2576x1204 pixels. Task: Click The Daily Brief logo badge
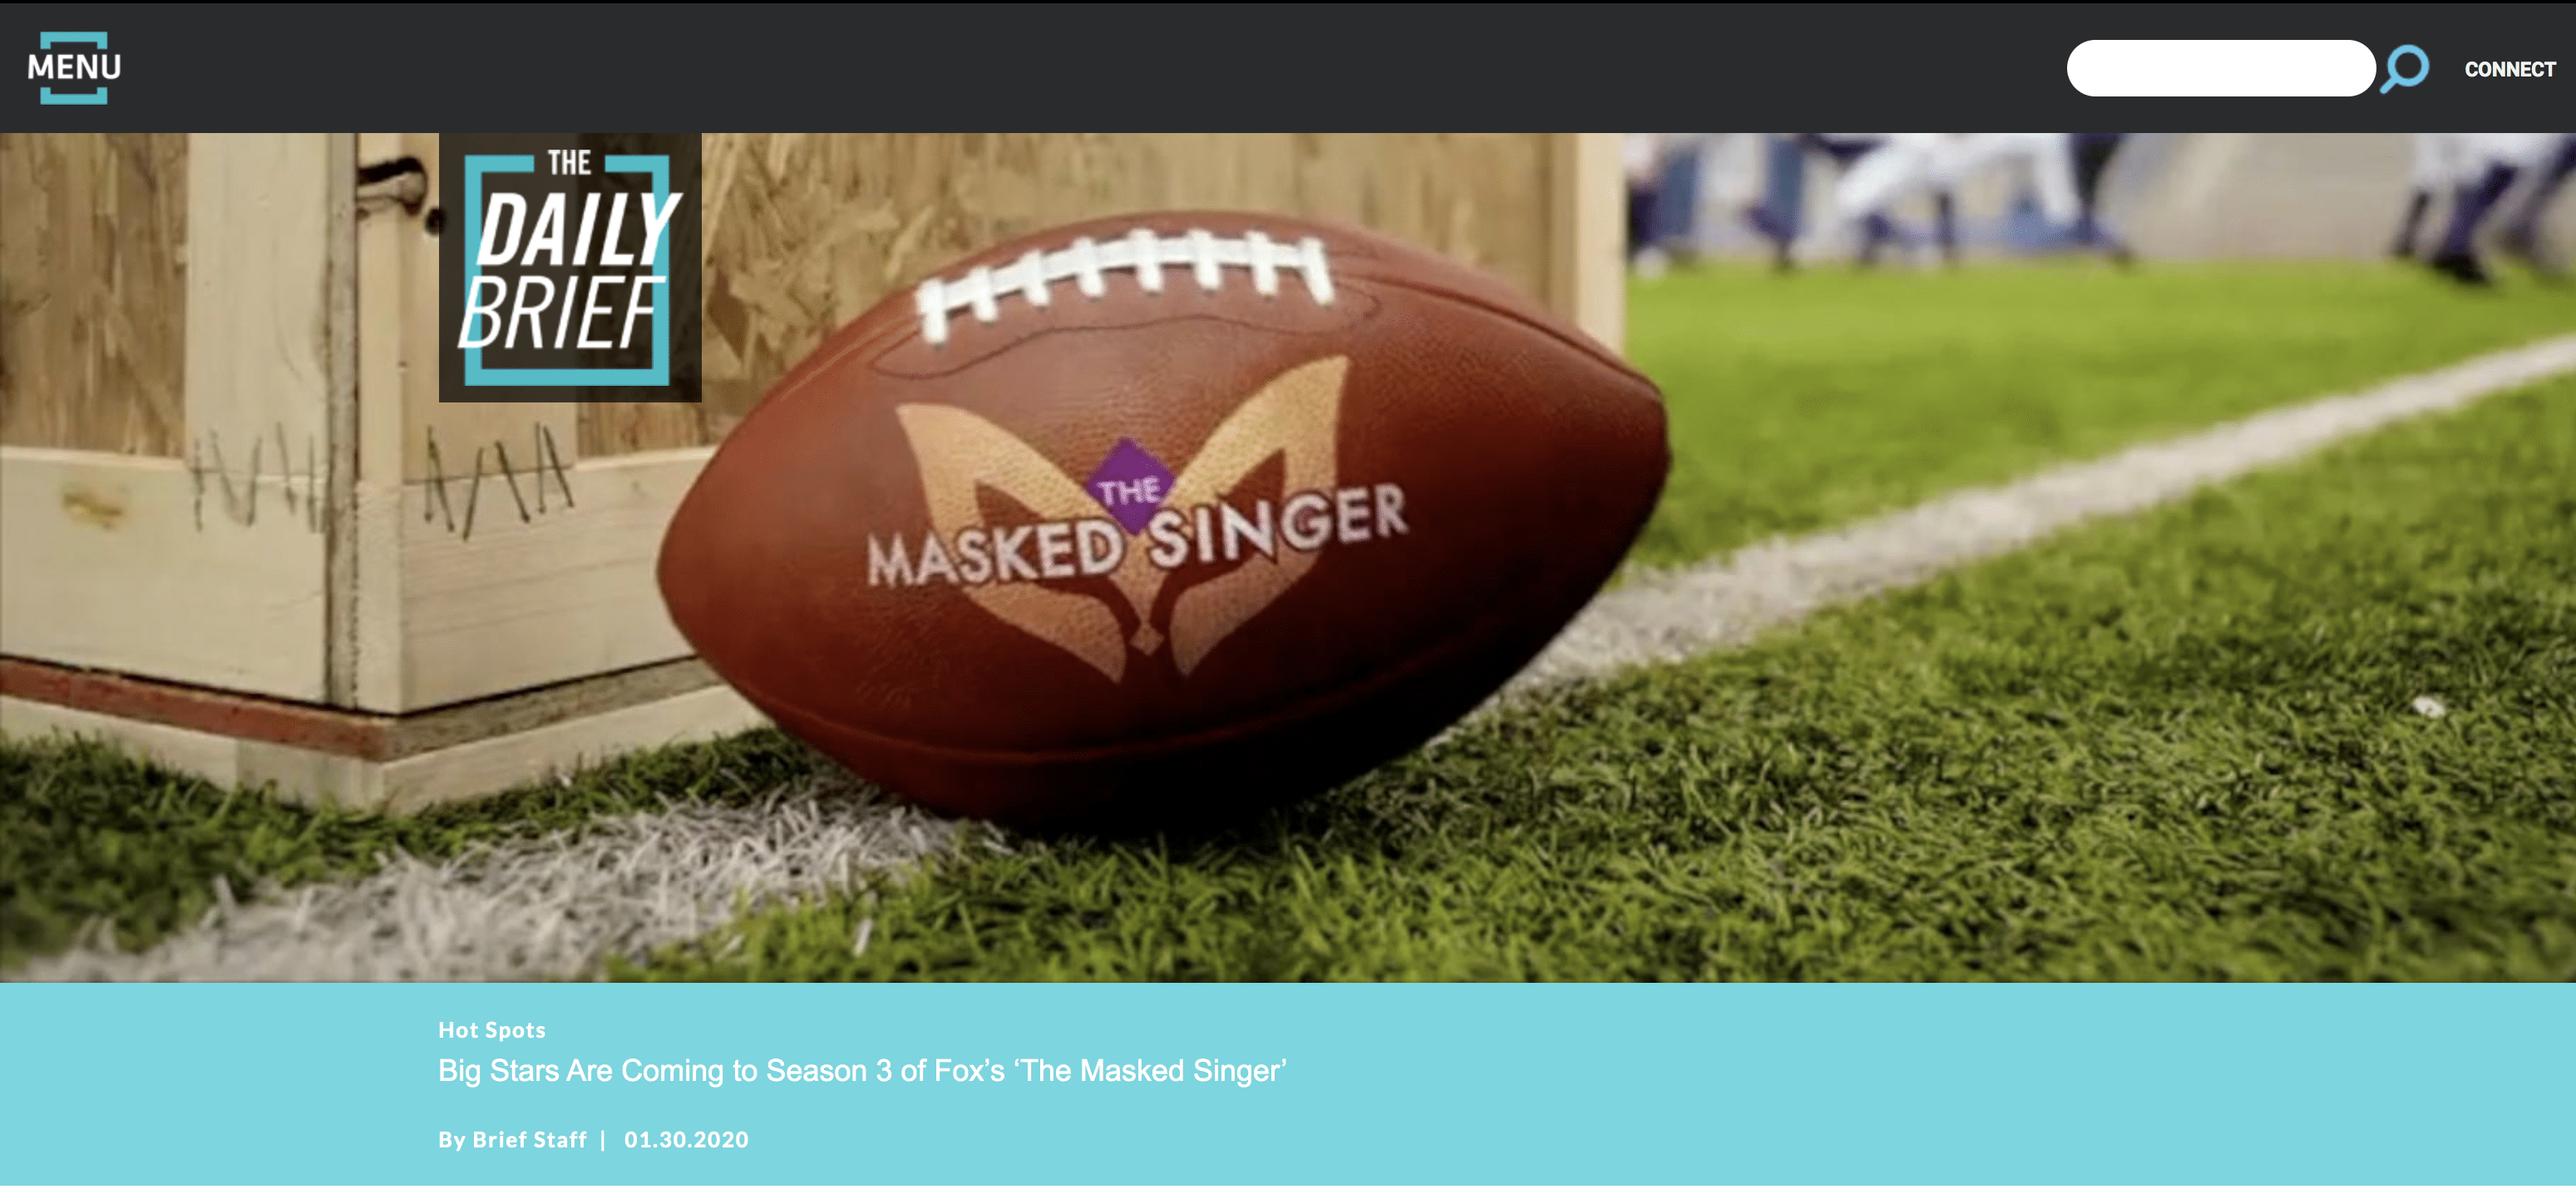[x=570, y=268]
